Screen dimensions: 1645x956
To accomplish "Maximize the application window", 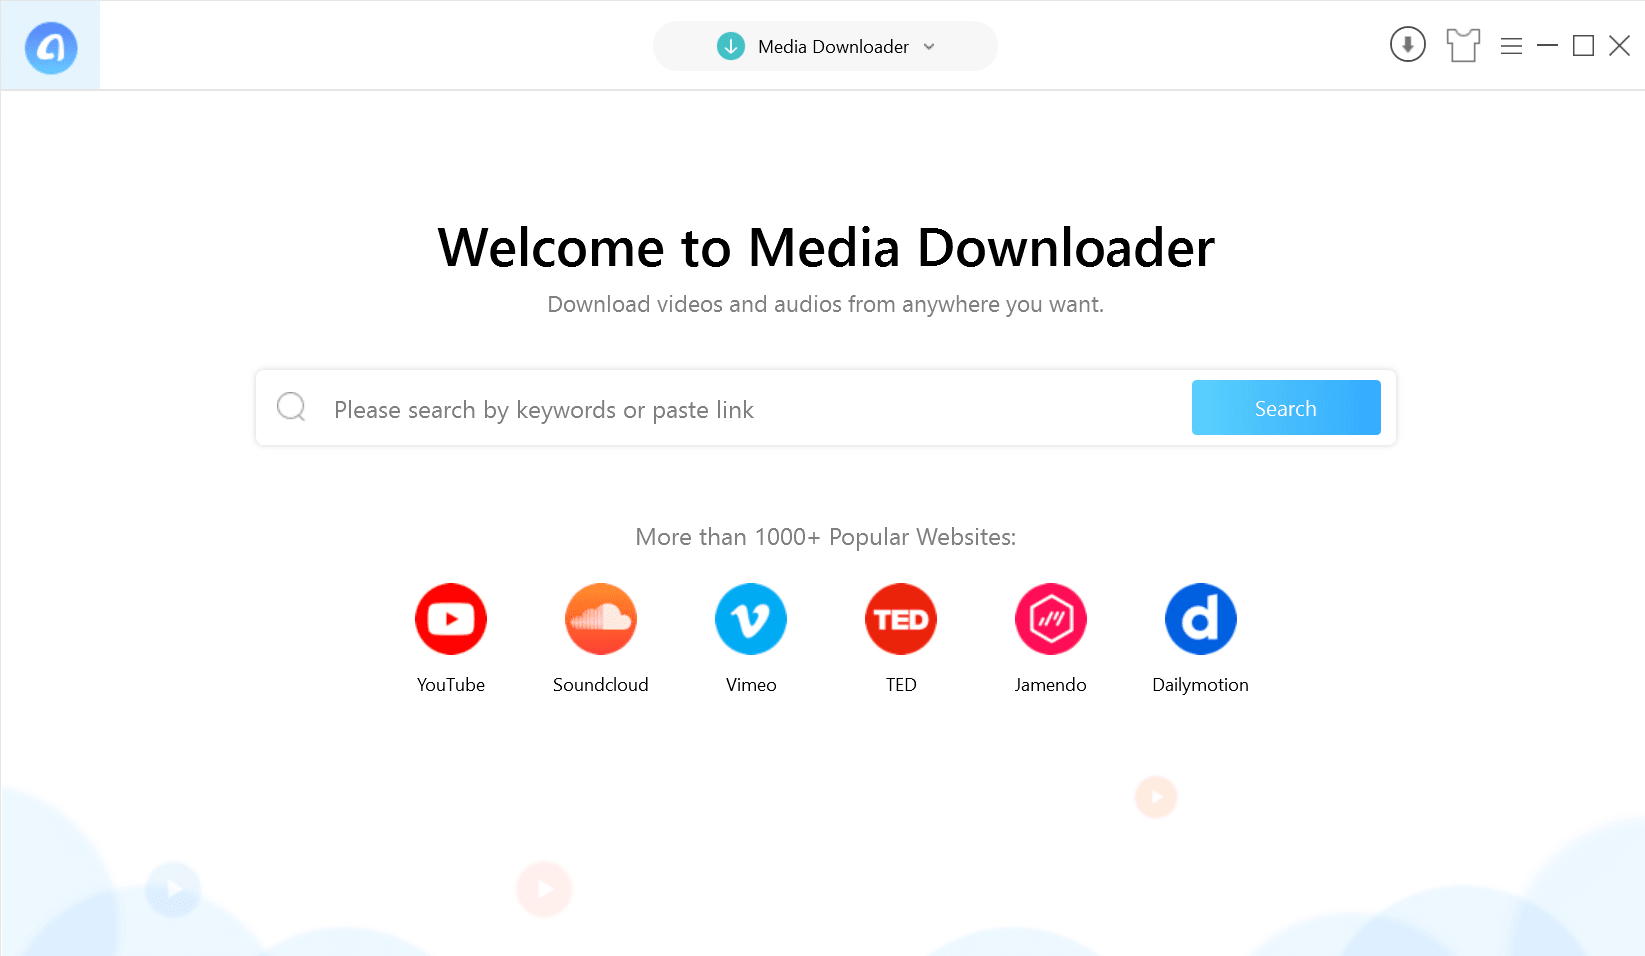I will (1583, 46).
